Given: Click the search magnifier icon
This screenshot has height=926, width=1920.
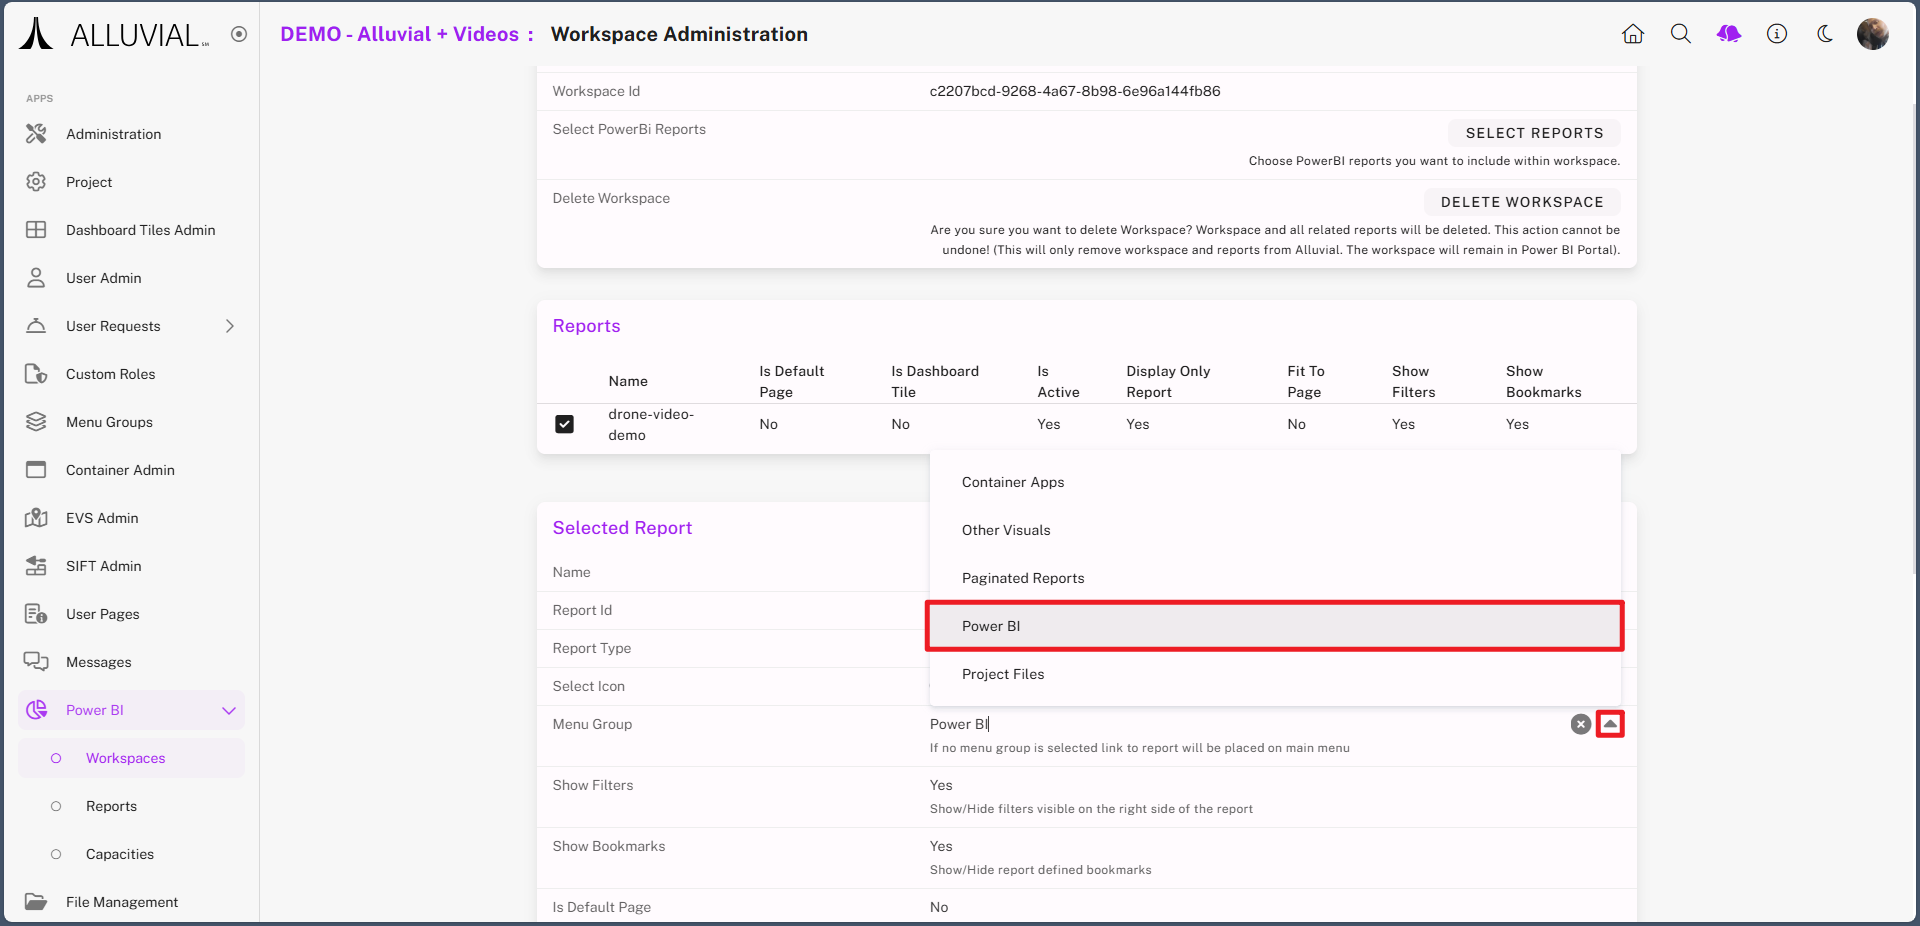Looking at the screenshot, I should [x=1681, y=34].
